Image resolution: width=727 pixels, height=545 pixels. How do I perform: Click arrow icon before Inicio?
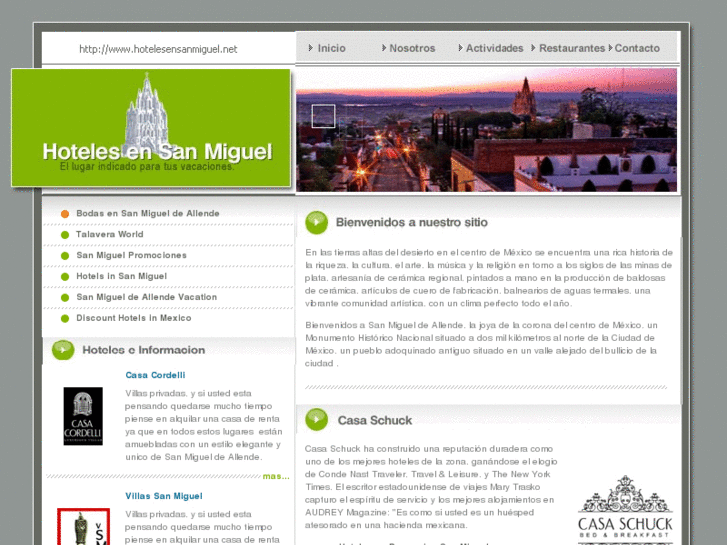tap(311, 48)
